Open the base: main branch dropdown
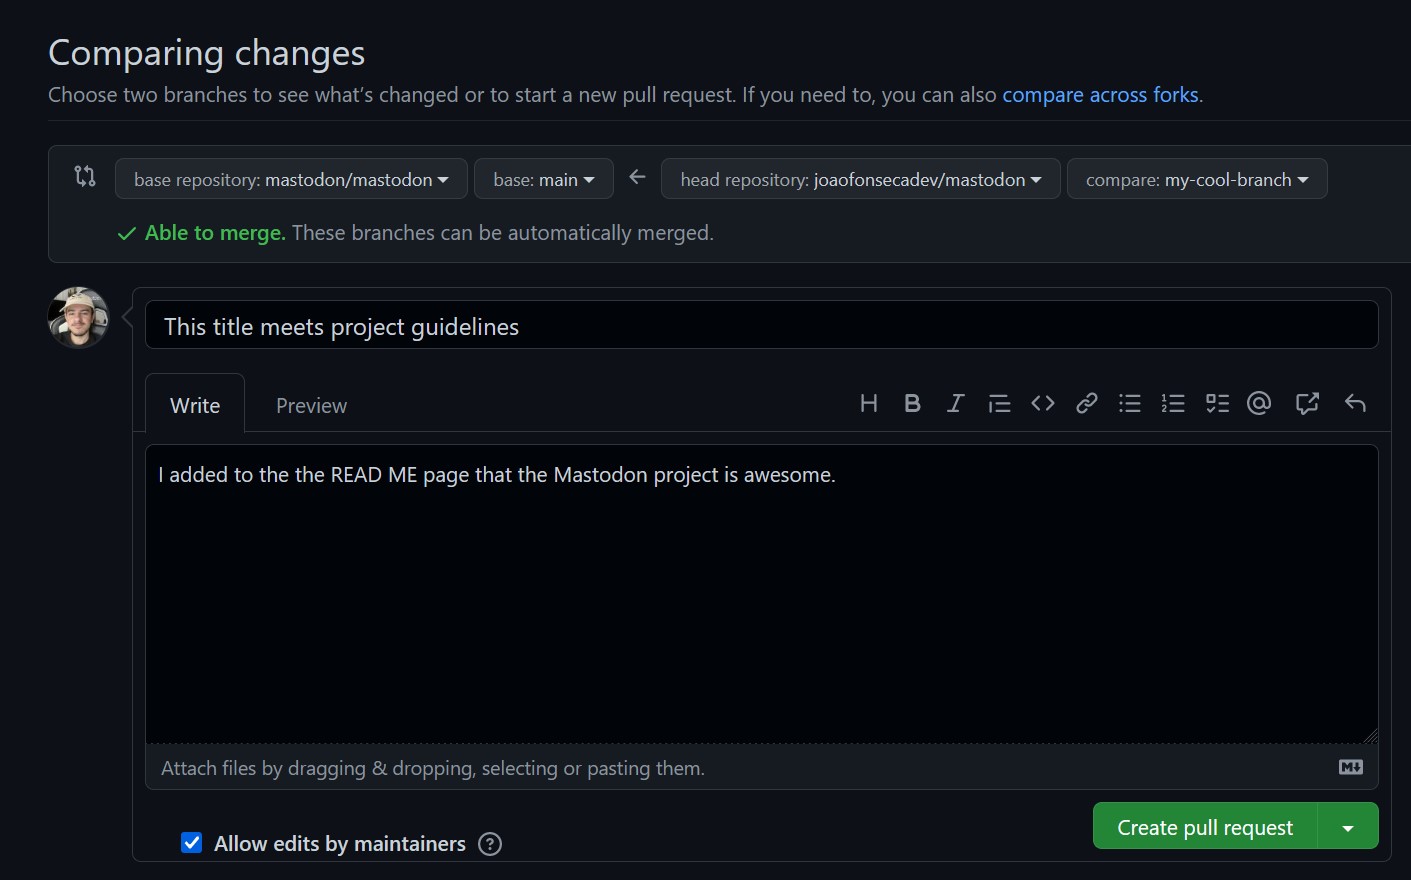 (544, 179)
